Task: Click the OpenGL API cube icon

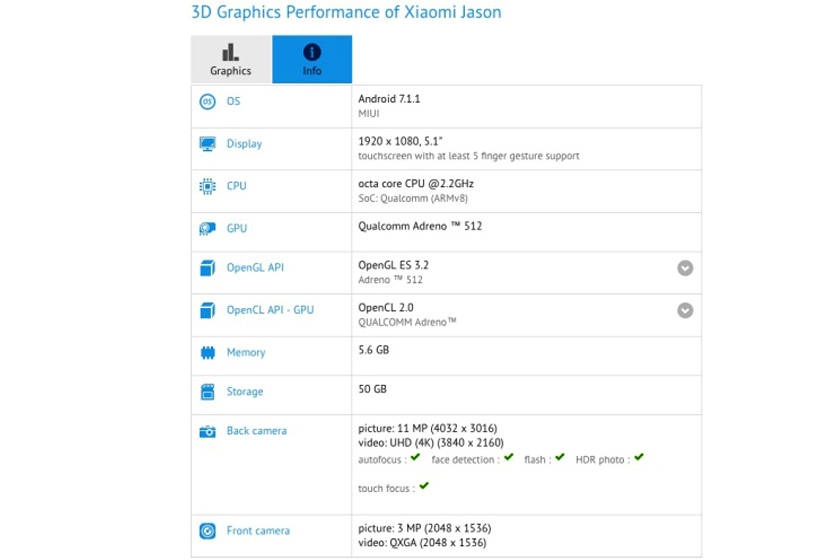Action: (207, 267)
